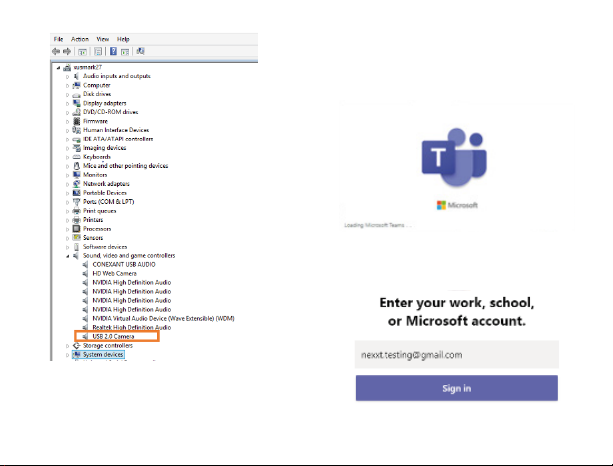Expand the System devices arrow
Viewport: 613px width, 466px height.
click(x=68, y=355)
